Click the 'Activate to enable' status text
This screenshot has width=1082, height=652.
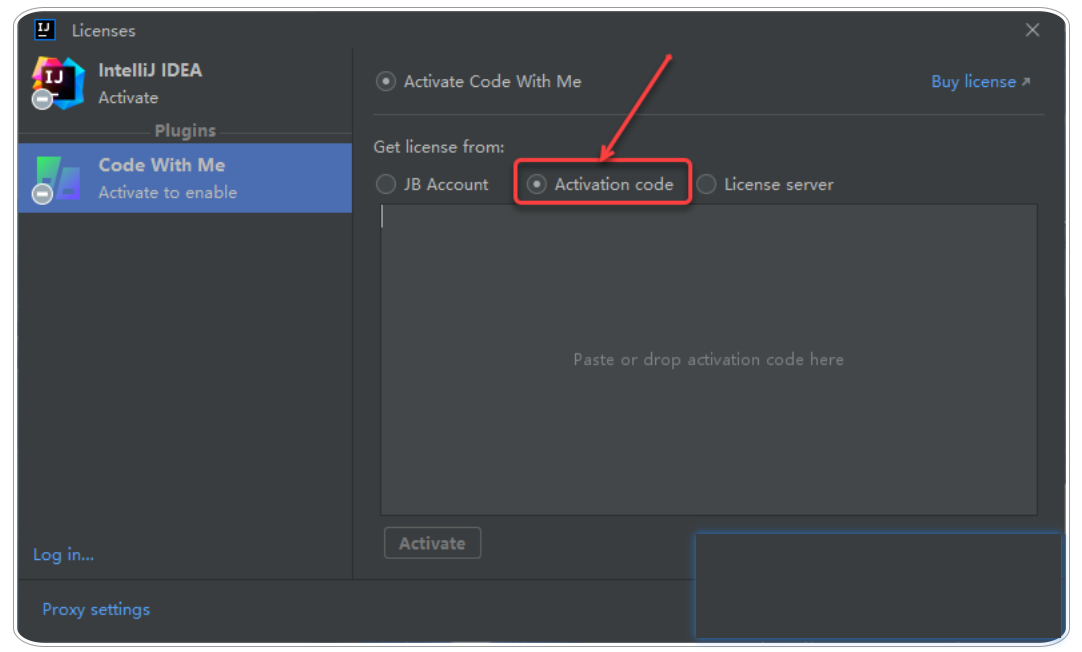point(168,192)
